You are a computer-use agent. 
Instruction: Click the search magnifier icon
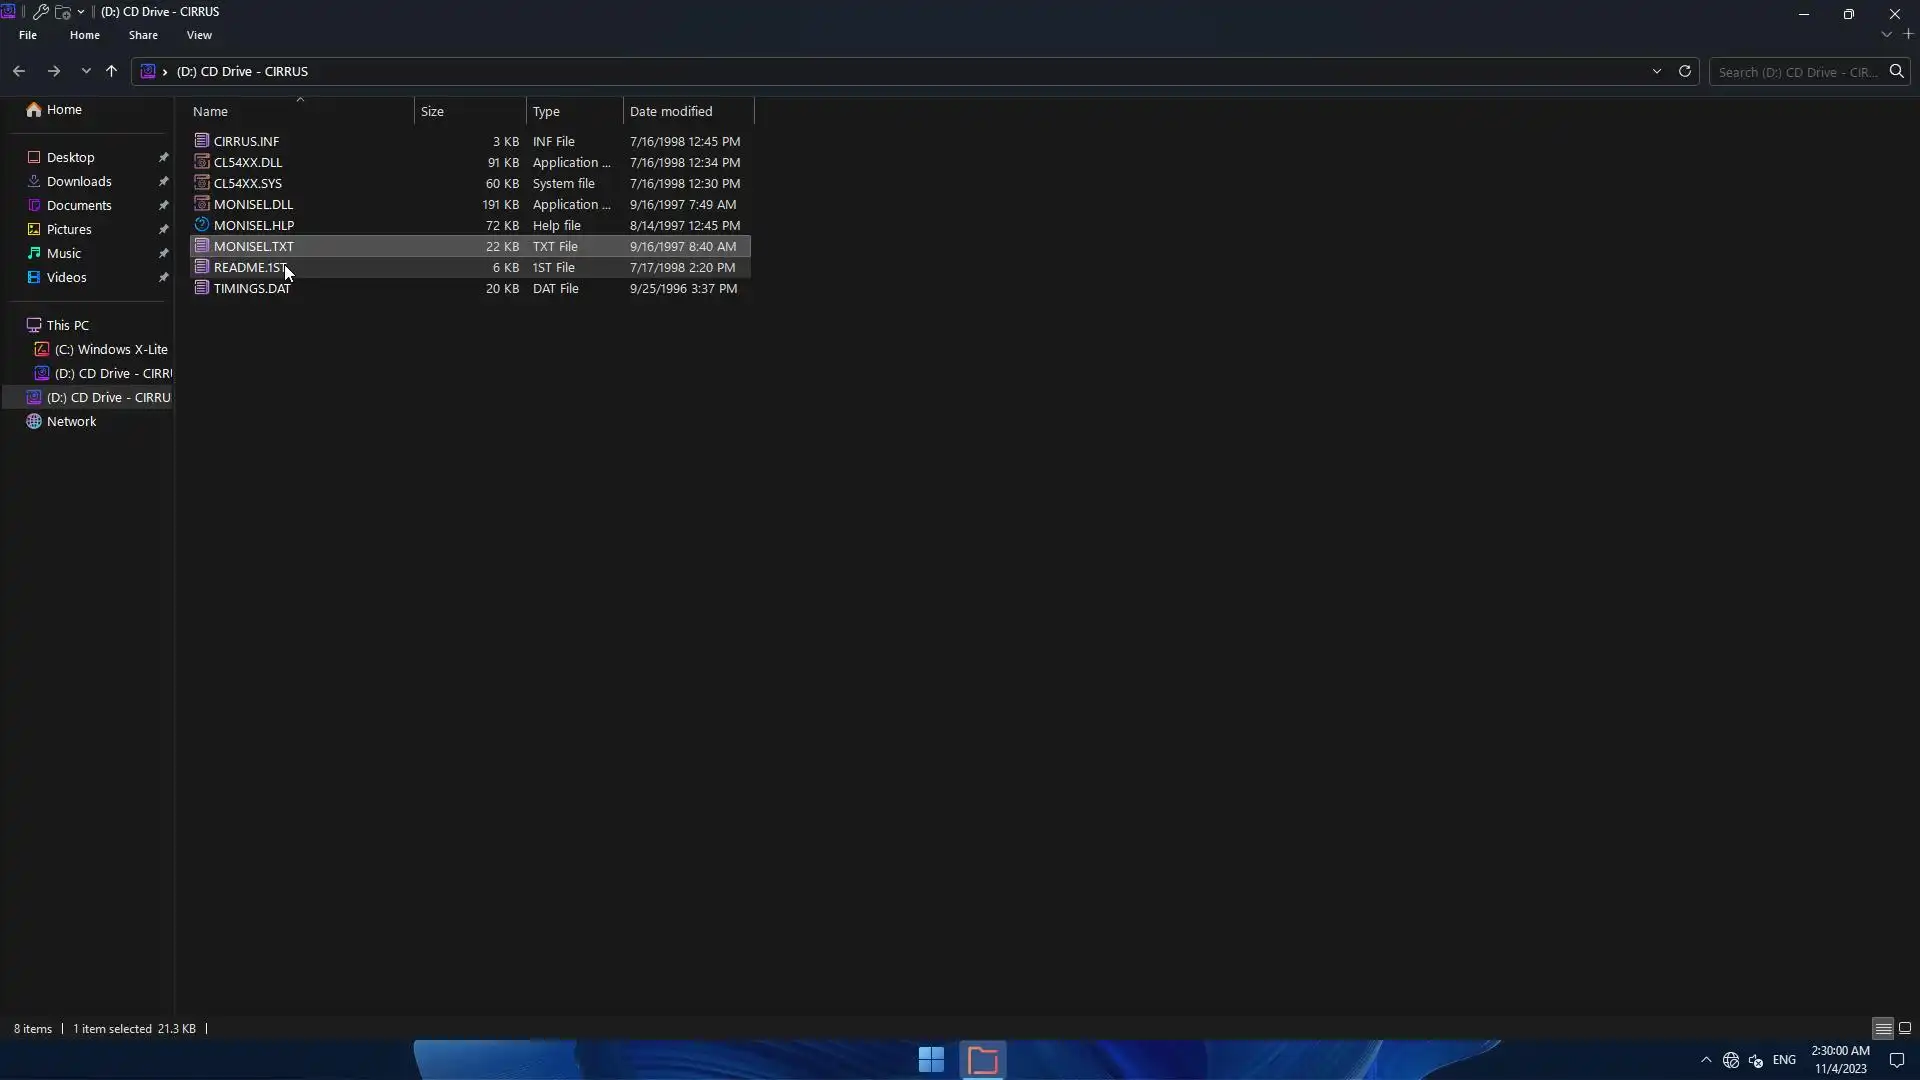(x=1896, y=71)
